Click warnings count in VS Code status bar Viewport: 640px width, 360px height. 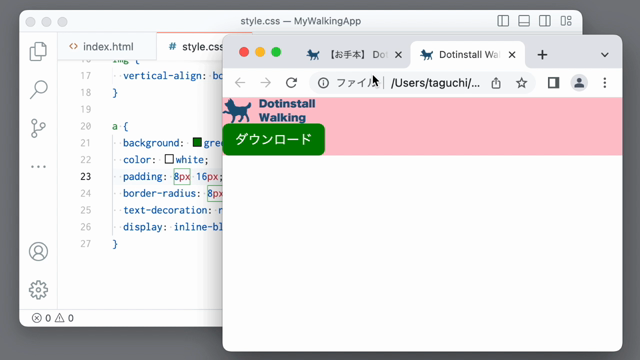tap(64, 318)
